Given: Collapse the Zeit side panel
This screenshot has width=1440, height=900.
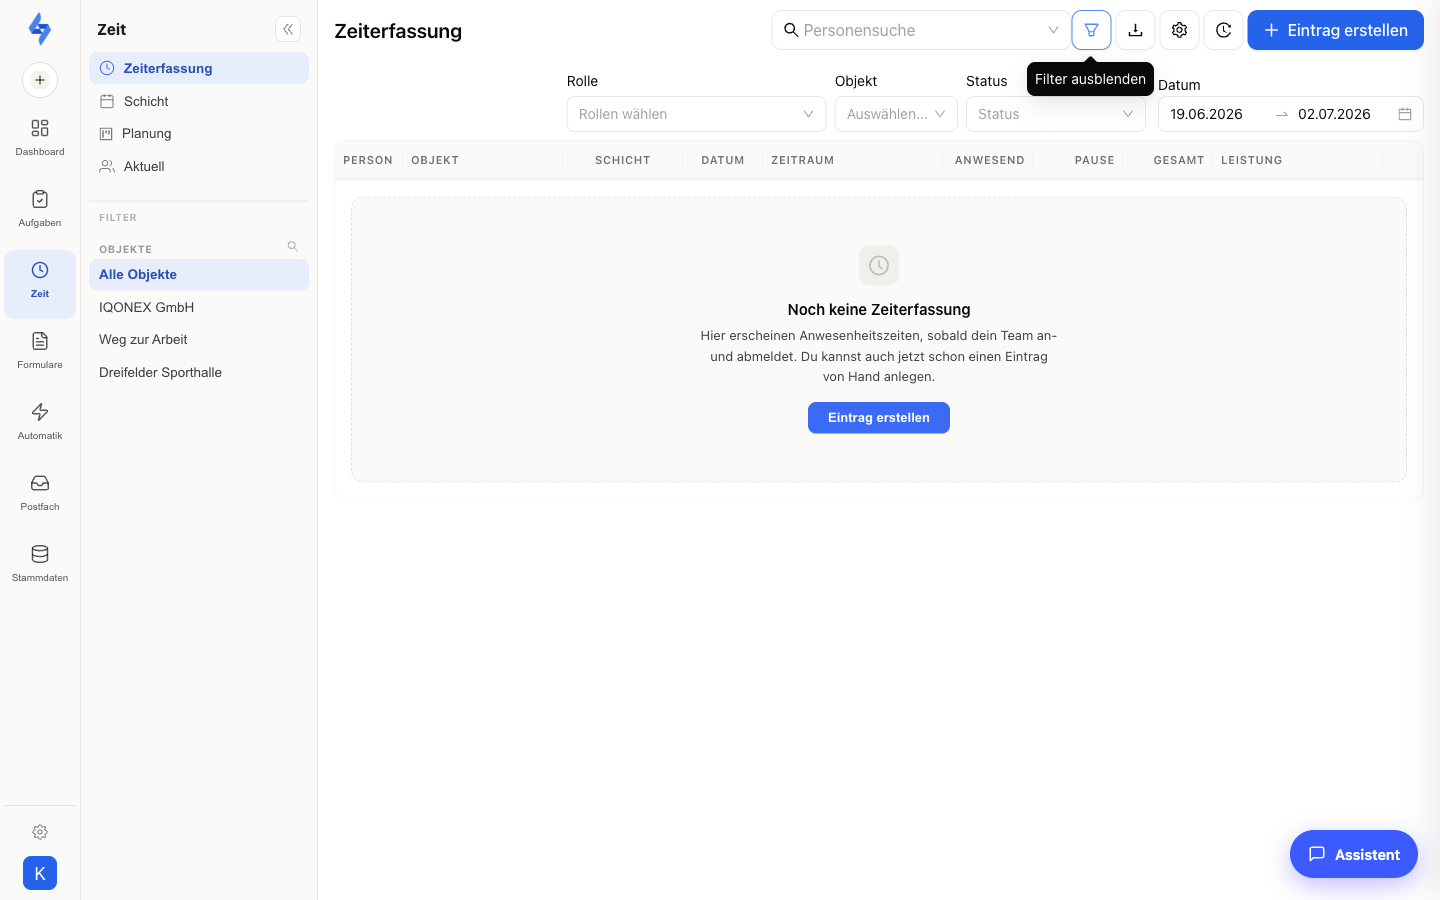Looking at the screenshot, I should pos(288,29).
